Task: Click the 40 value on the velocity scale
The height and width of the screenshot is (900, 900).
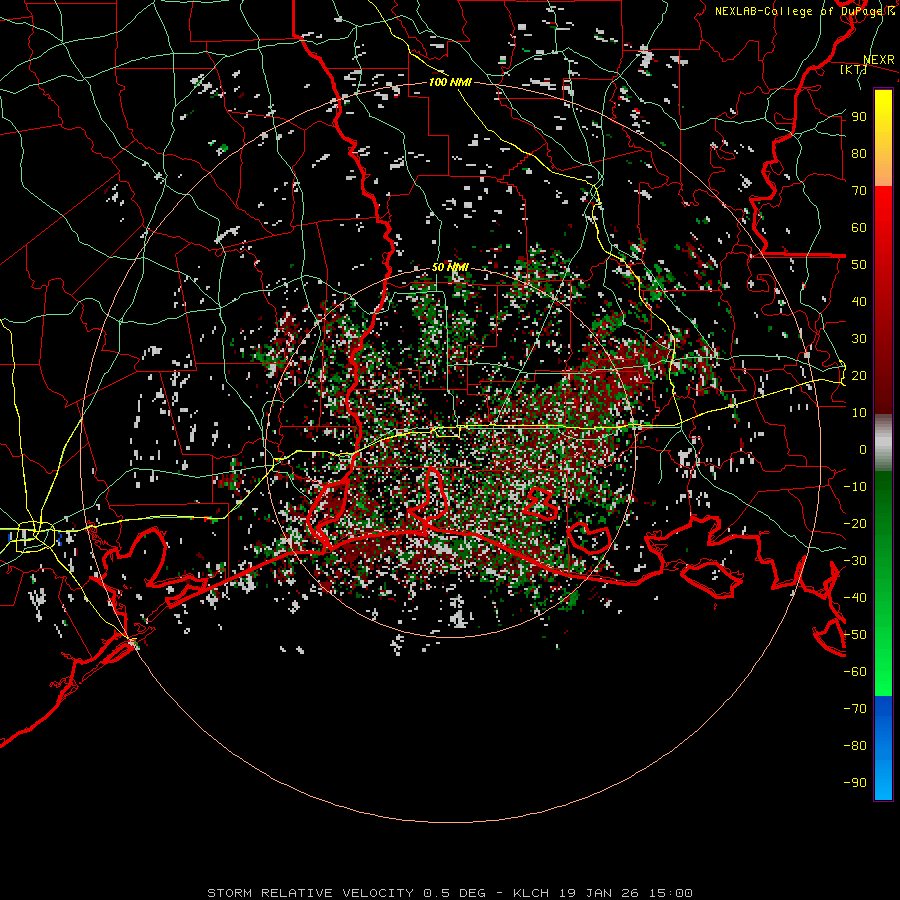Action: (x=859, y=301)
